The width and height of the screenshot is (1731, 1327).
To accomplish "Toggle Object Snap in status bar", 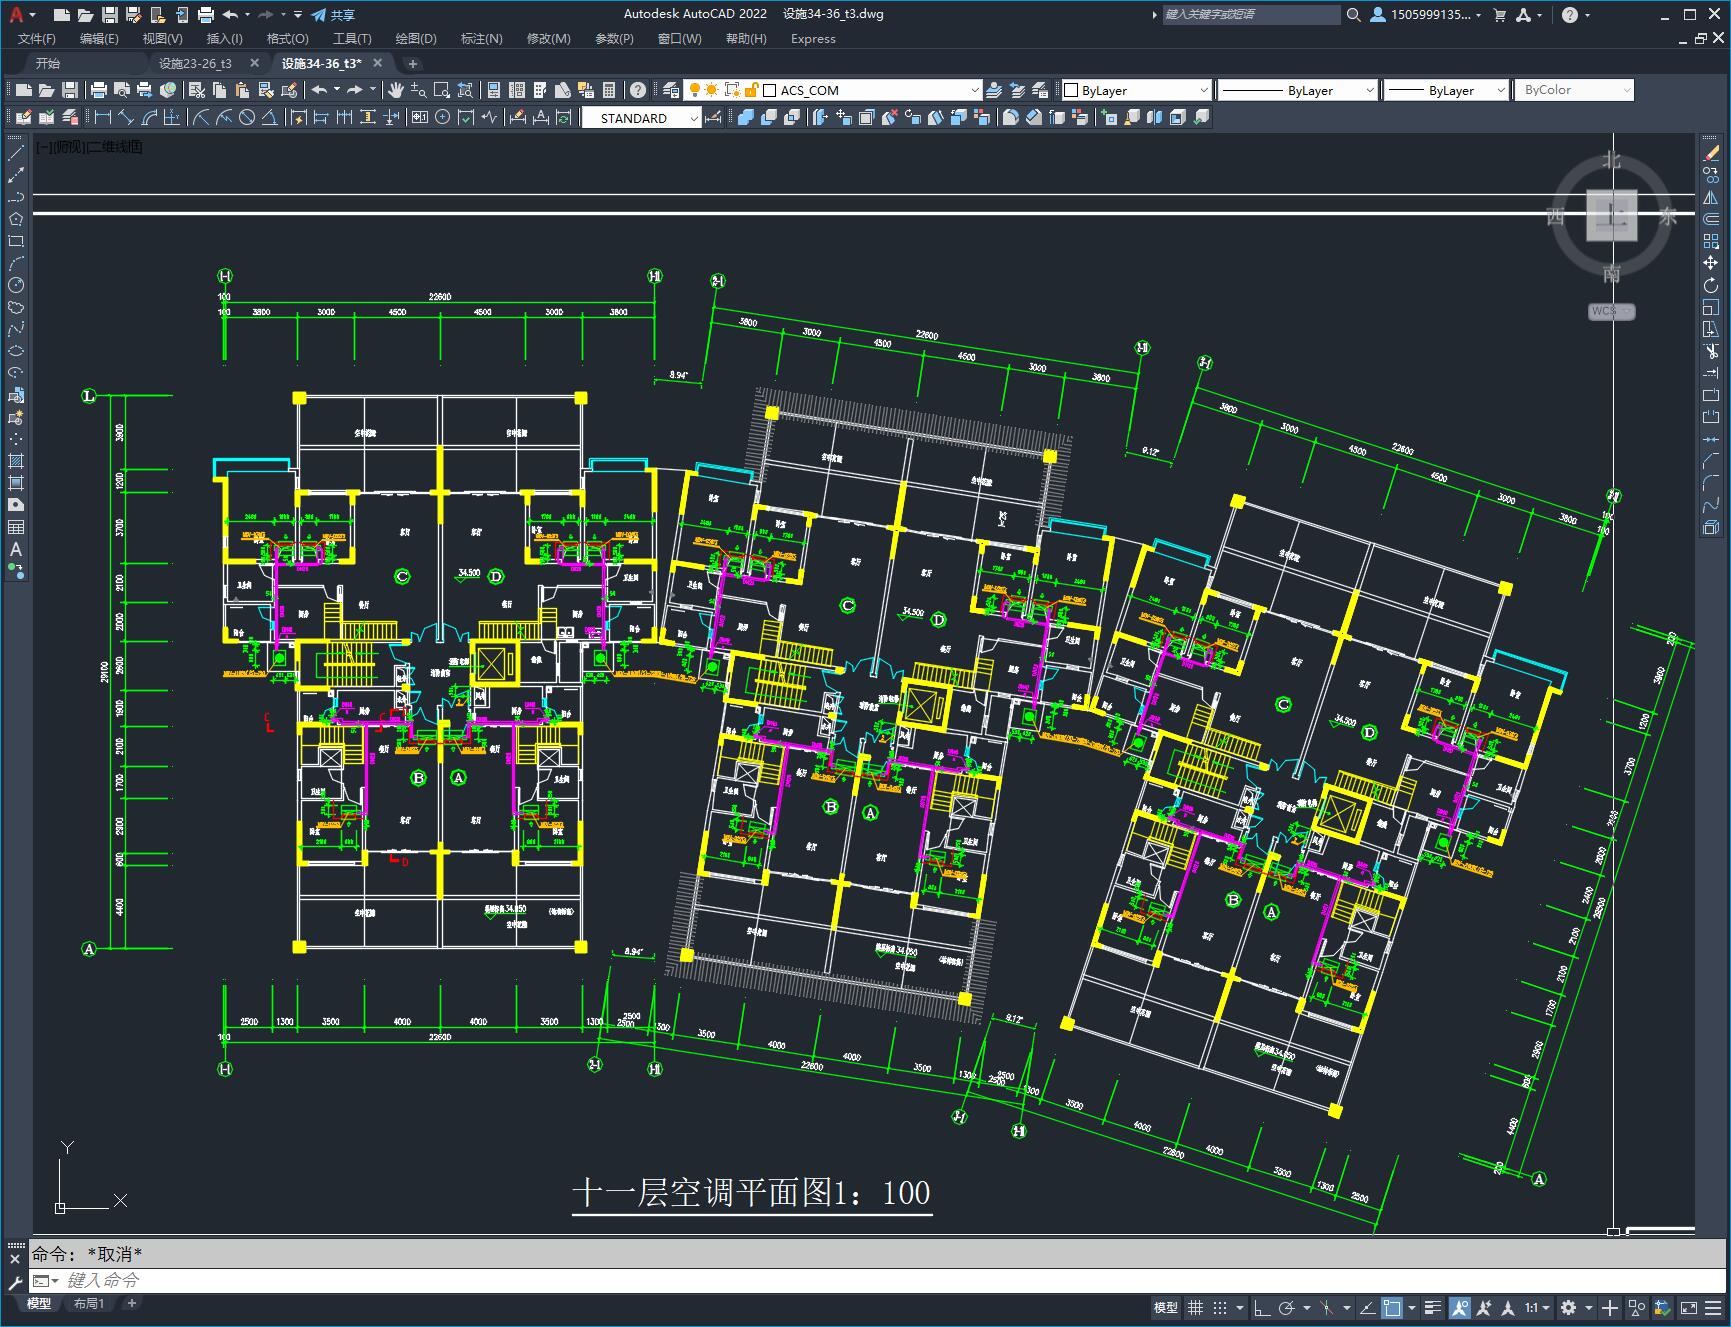I will point(1391,1307).
